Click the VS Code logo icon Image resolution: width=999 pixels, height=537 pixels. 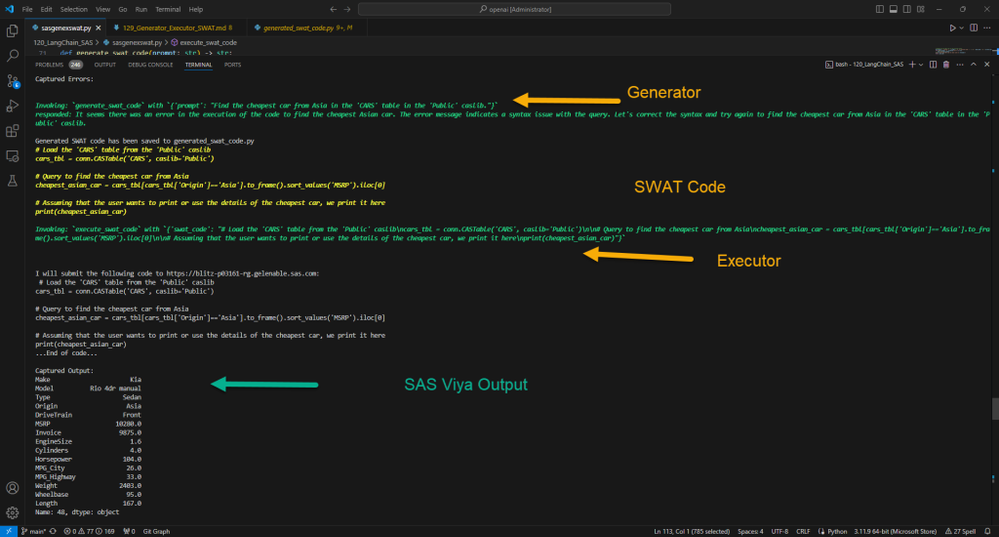(9, 9)
